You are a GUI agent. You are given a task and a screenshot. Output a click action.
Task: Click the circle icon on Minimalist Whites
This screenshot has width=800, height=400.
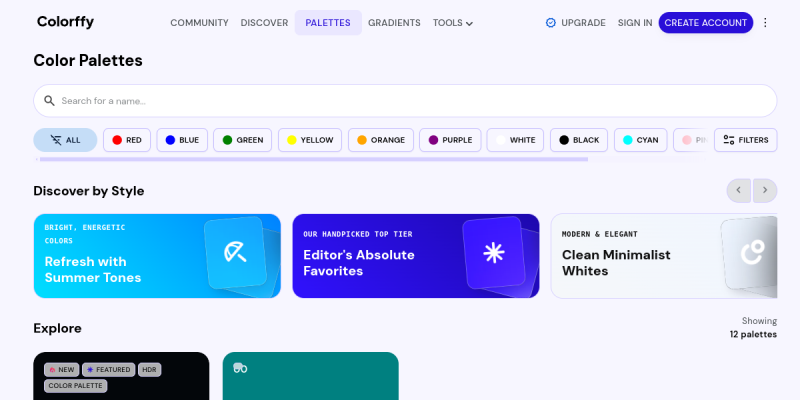tap(753, 252)
